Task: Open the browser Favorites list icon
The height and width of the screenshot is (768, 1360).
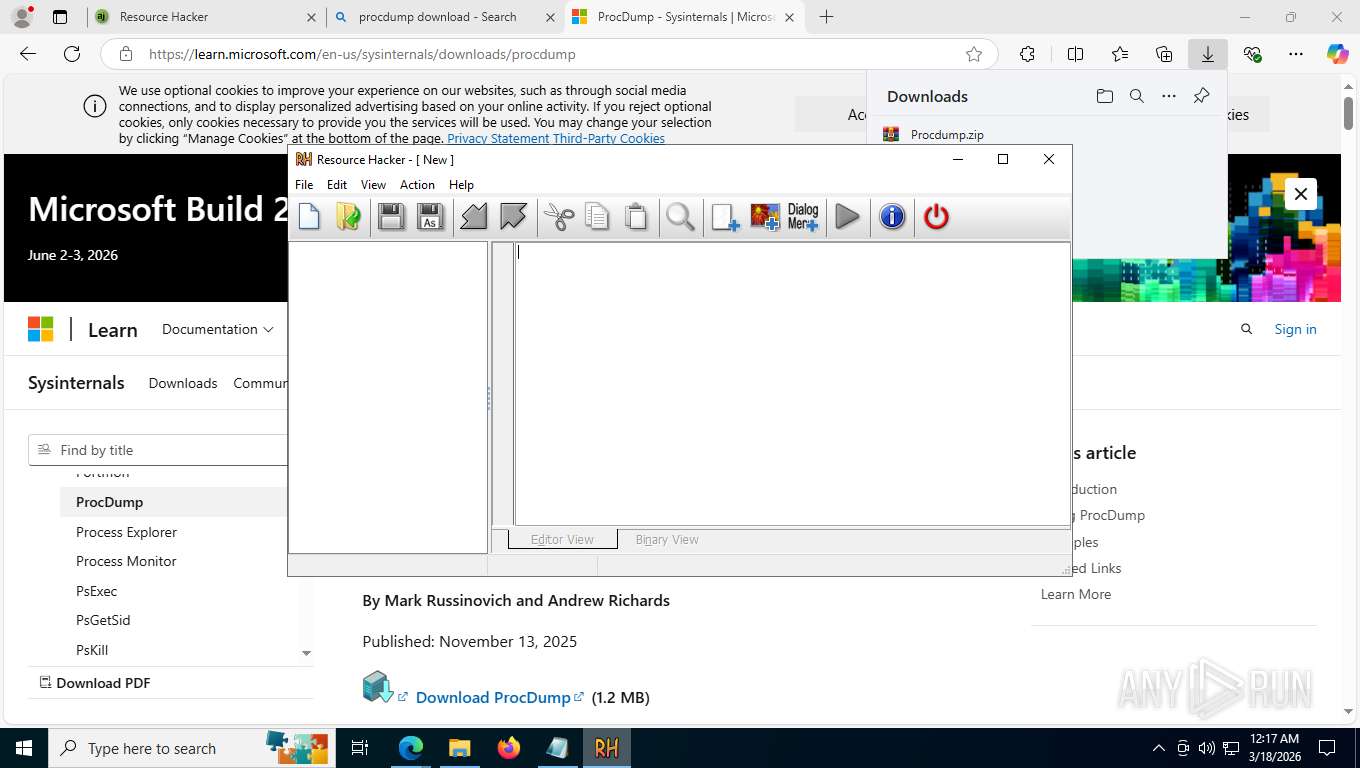Action: (1120, 54)
